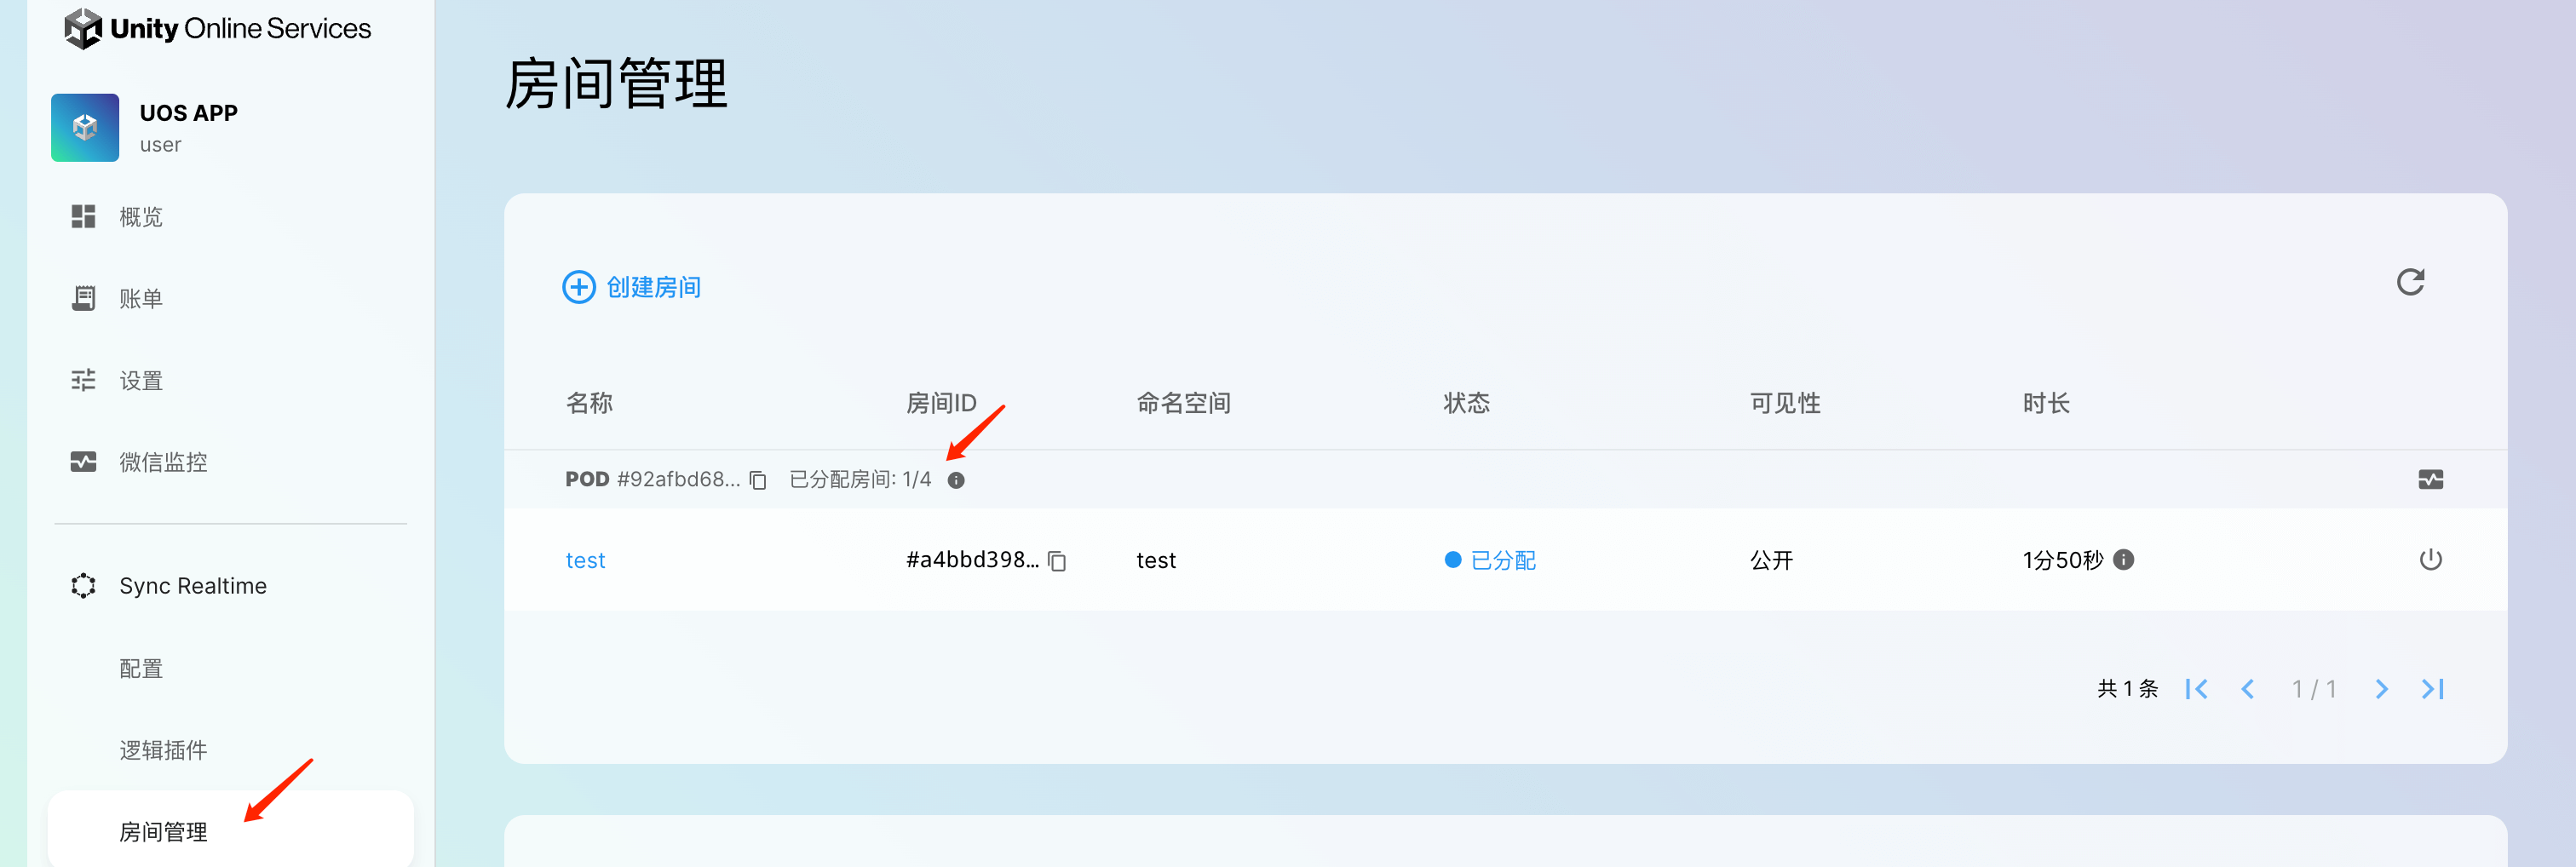Click the power icon to close test room
This screenshot has width=2576, height=867.
[2430, 560]
